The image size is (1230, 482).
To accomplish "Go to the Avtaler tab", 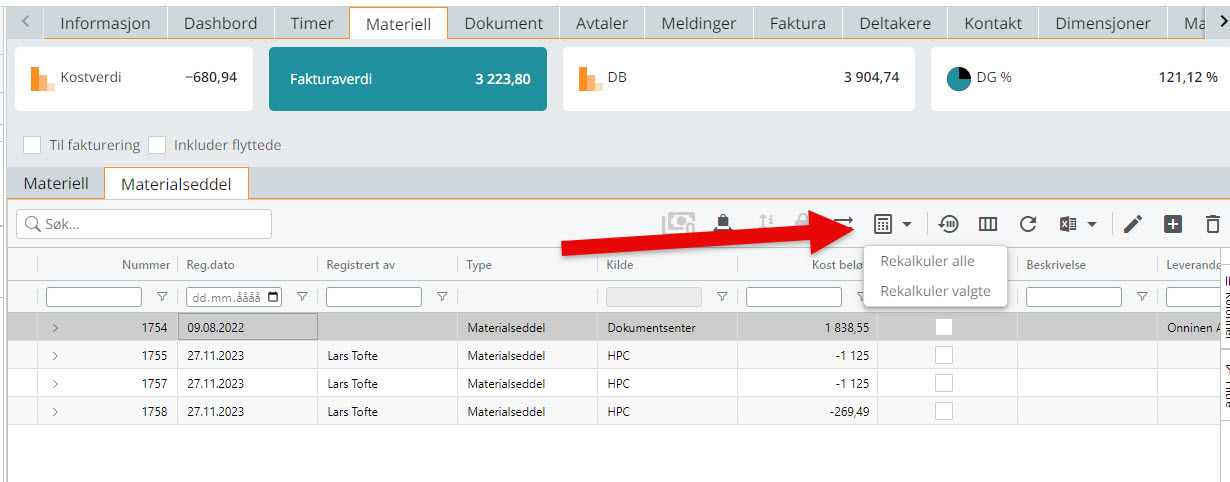I will (602, 23).
